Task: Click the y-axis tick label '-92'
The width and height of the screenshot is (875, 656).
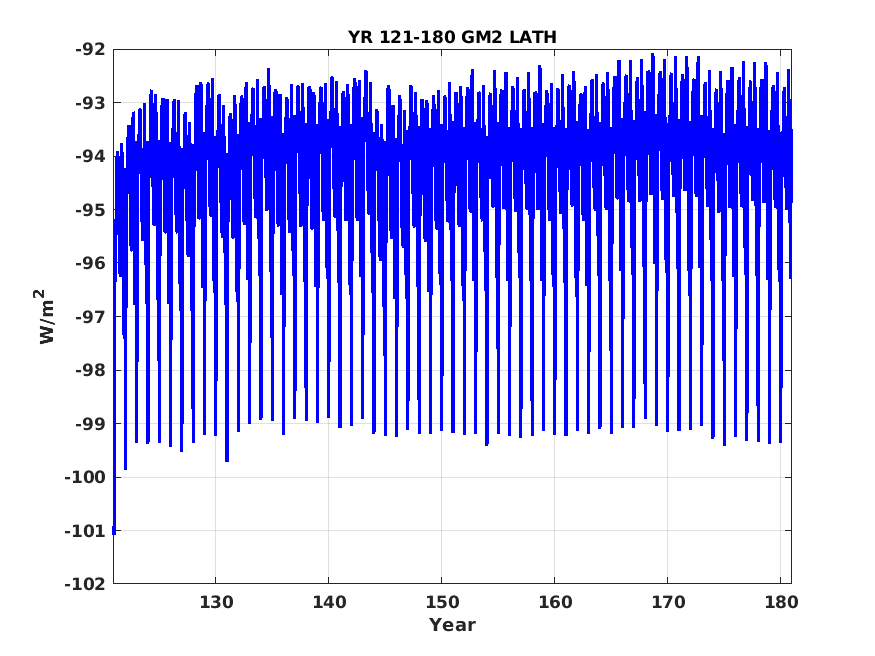Action: click(x=90, y=50)
